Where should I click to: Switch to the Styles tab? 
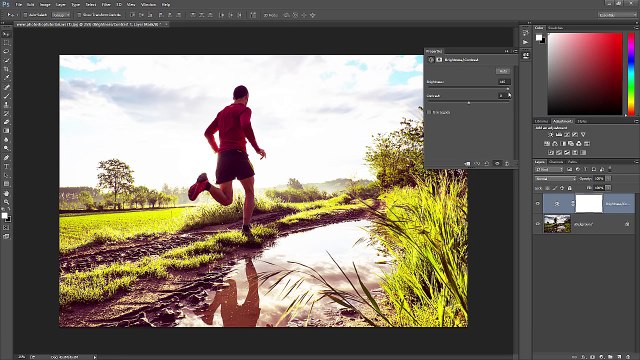point(582,121)
